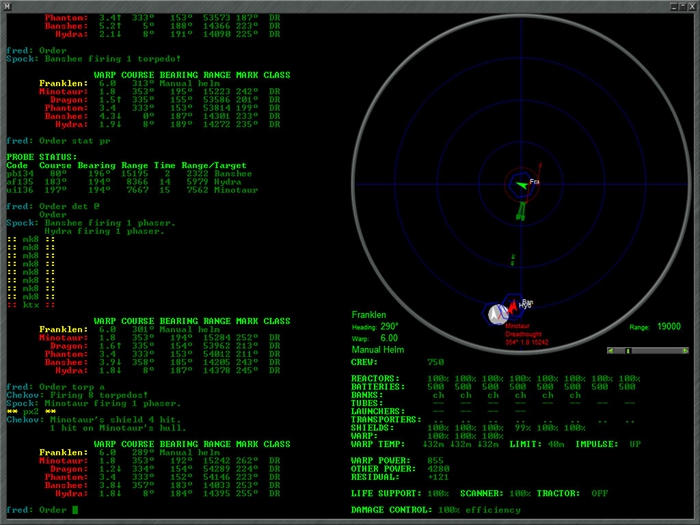Click the Order command input prompt
Screen dimensions: 700x525
pyautogui.click(x=40, y=510)
